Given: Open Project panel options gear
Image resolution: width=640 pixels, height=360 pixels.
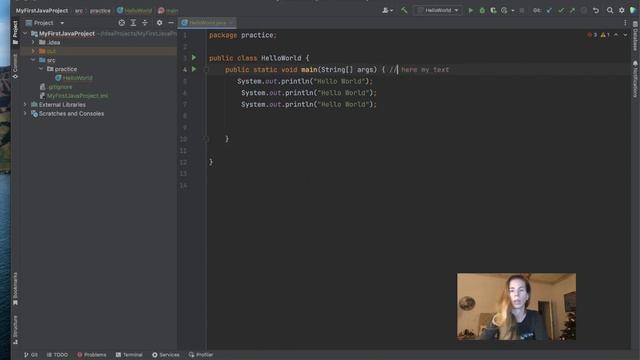Looking at the screenshot, I should (x=160, y=23).
